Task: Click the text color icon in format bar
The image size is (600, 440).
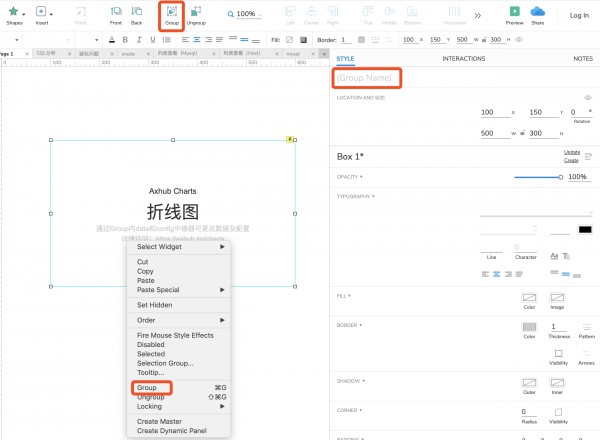Action: point(112,39)
